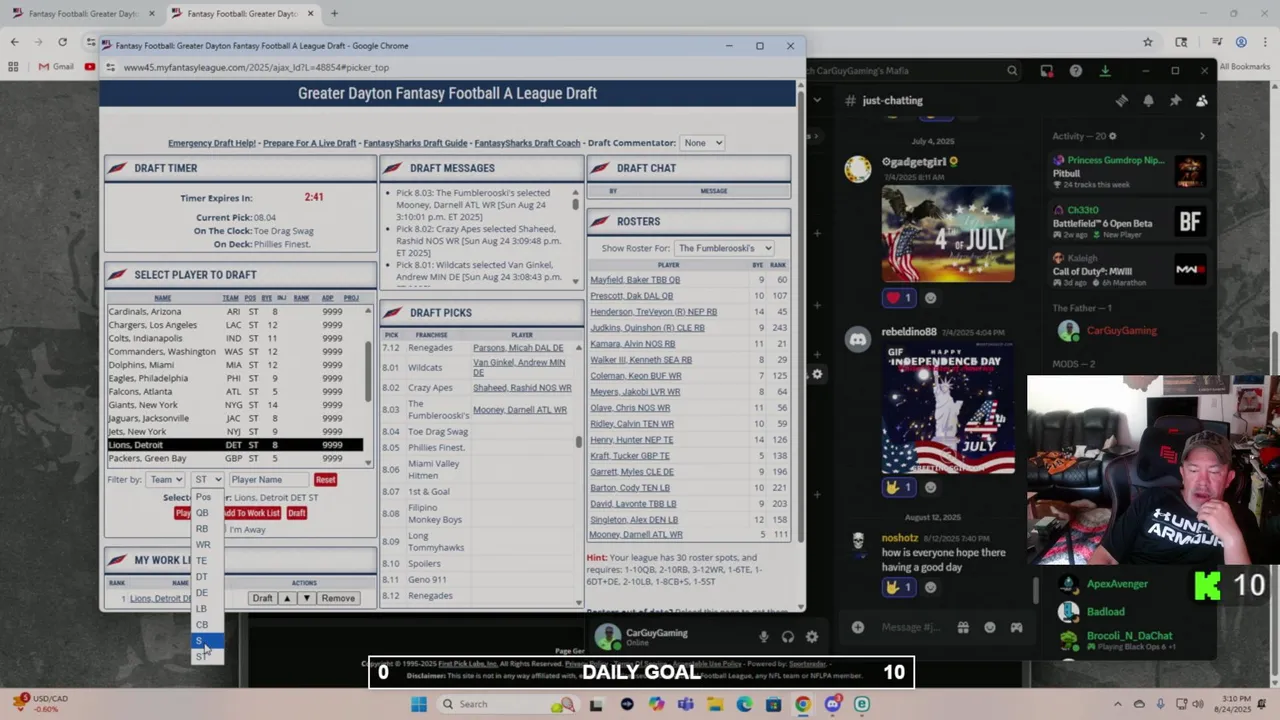Bookmark page with star icon
The image size is (1280, 720).
1148,42
